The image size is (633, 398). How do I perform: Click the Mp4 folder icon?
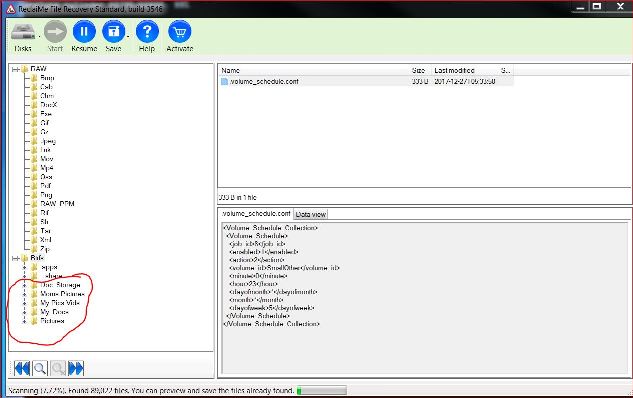click(34, 168)
